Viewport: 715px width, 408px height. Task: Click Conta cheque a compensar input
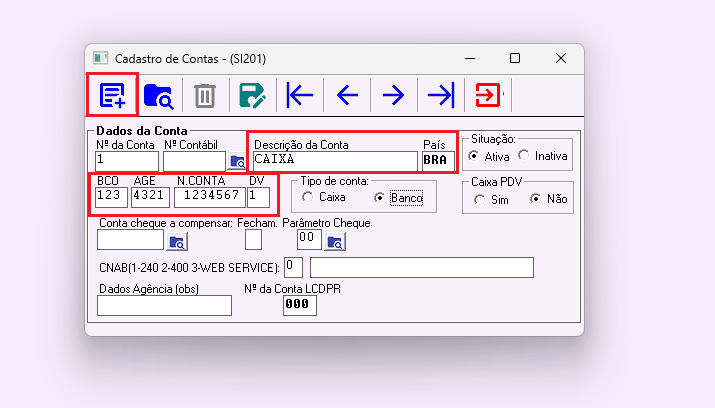point(130,239)
